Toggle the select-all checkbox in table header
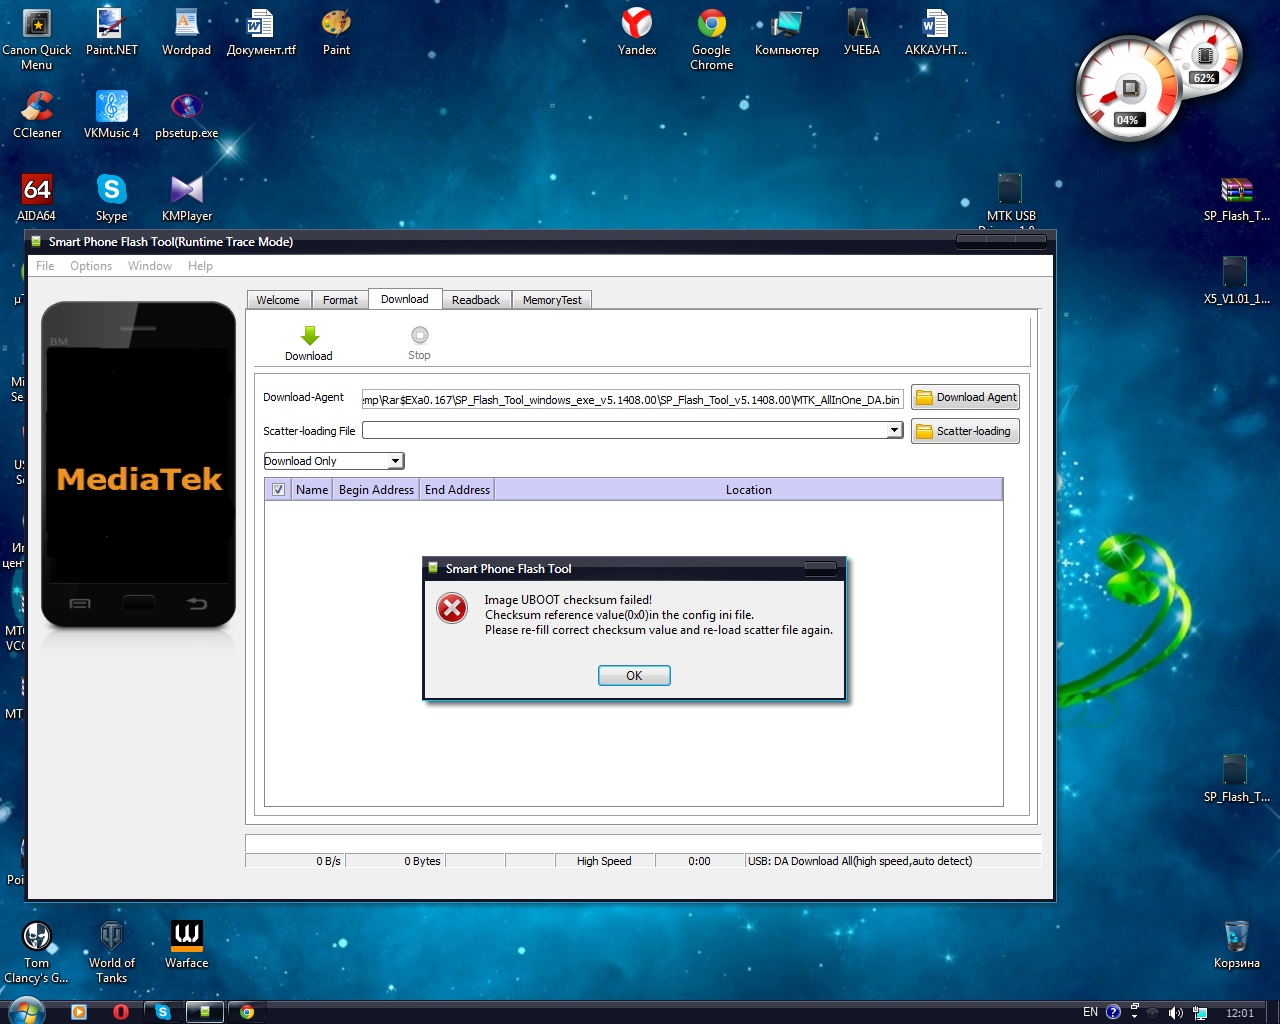The height and width of the screenshot is (1024, 1280). coord(278,490)
